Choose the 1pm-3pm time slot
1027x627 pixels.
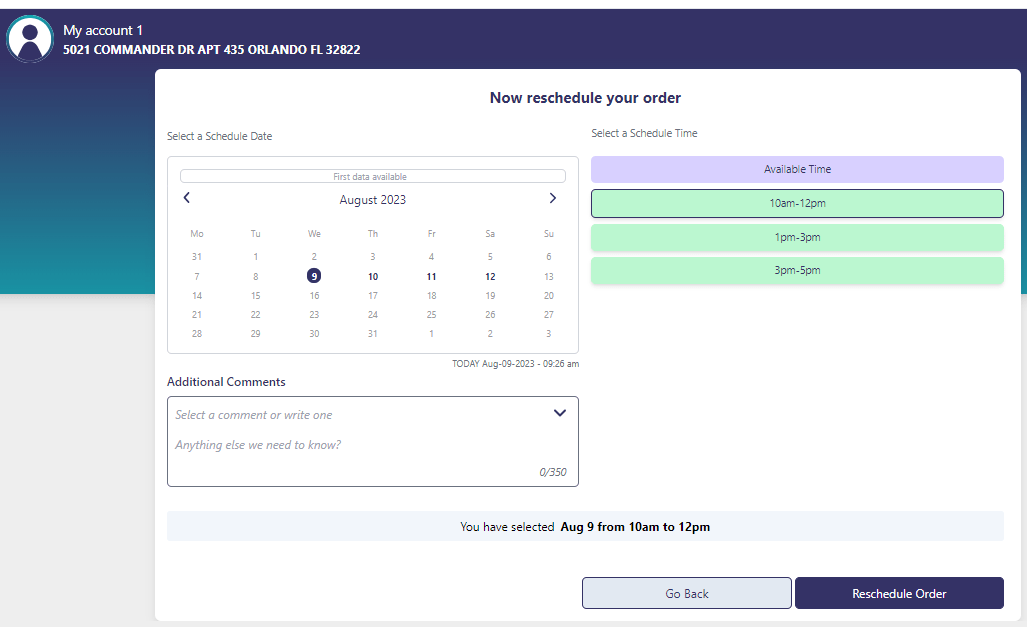[x=797, y=237]
